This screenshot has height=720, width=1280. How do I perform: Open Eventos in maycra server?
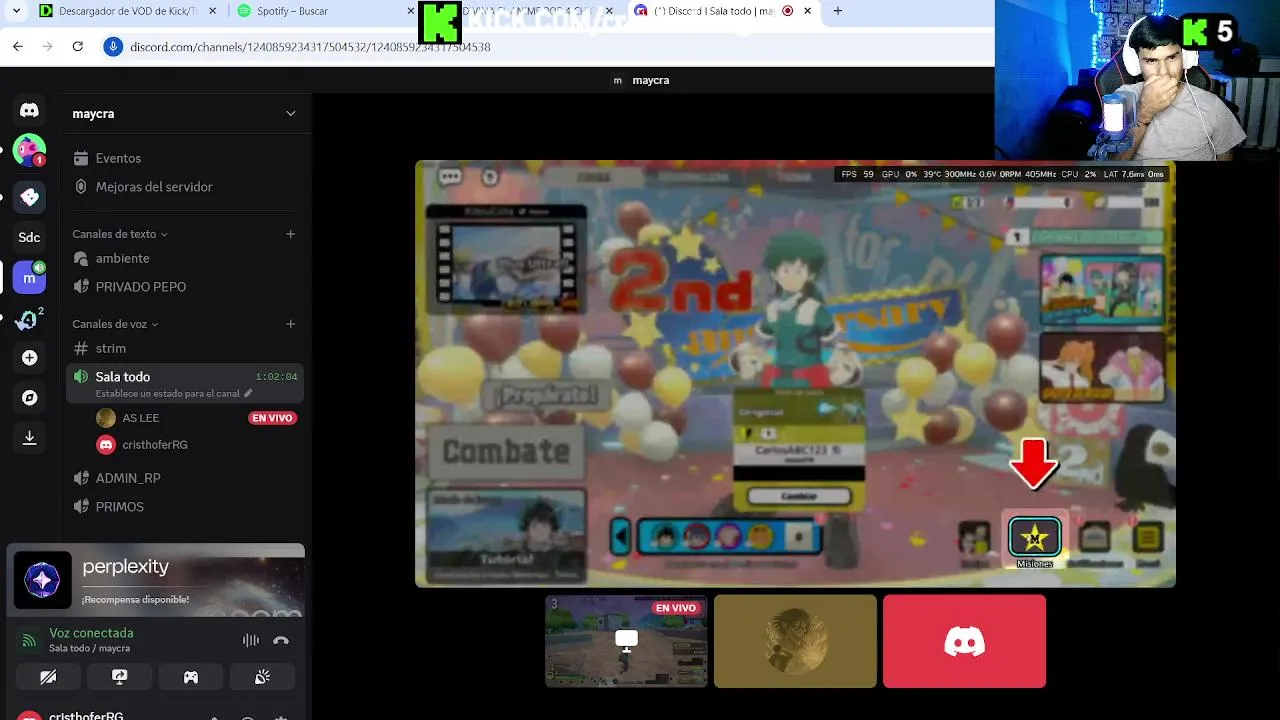click(185, 158)
